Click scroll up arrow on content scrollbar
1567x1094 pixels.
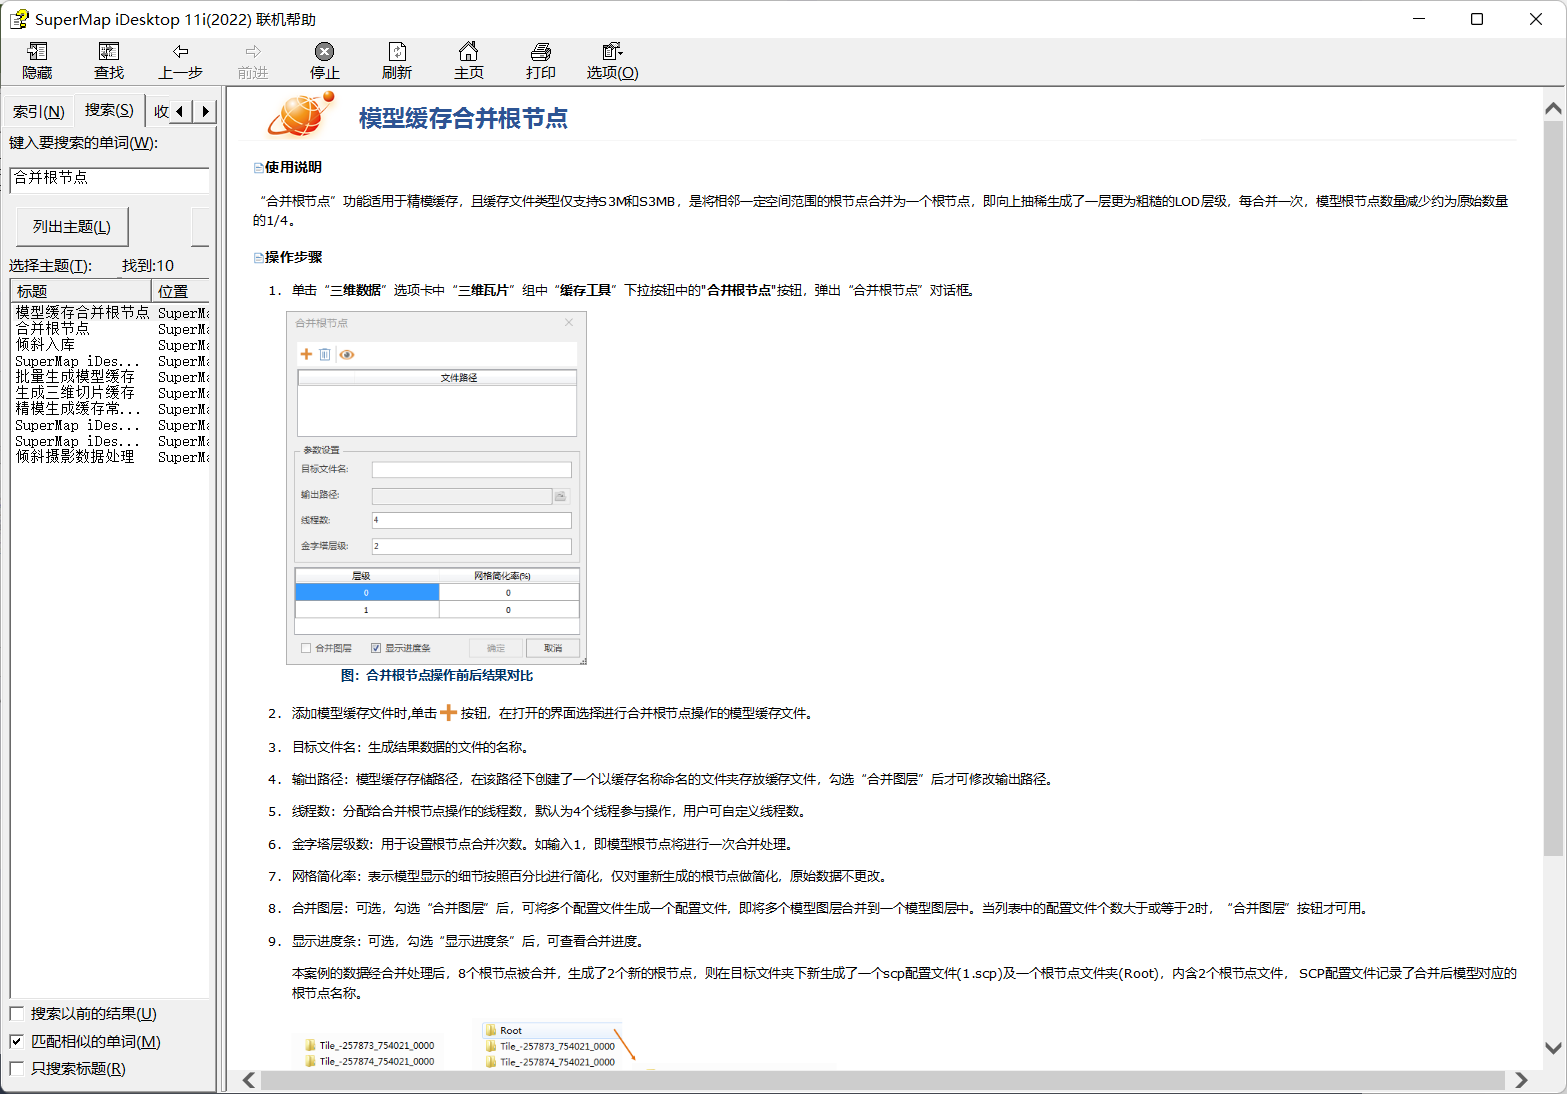point(1553,108)
